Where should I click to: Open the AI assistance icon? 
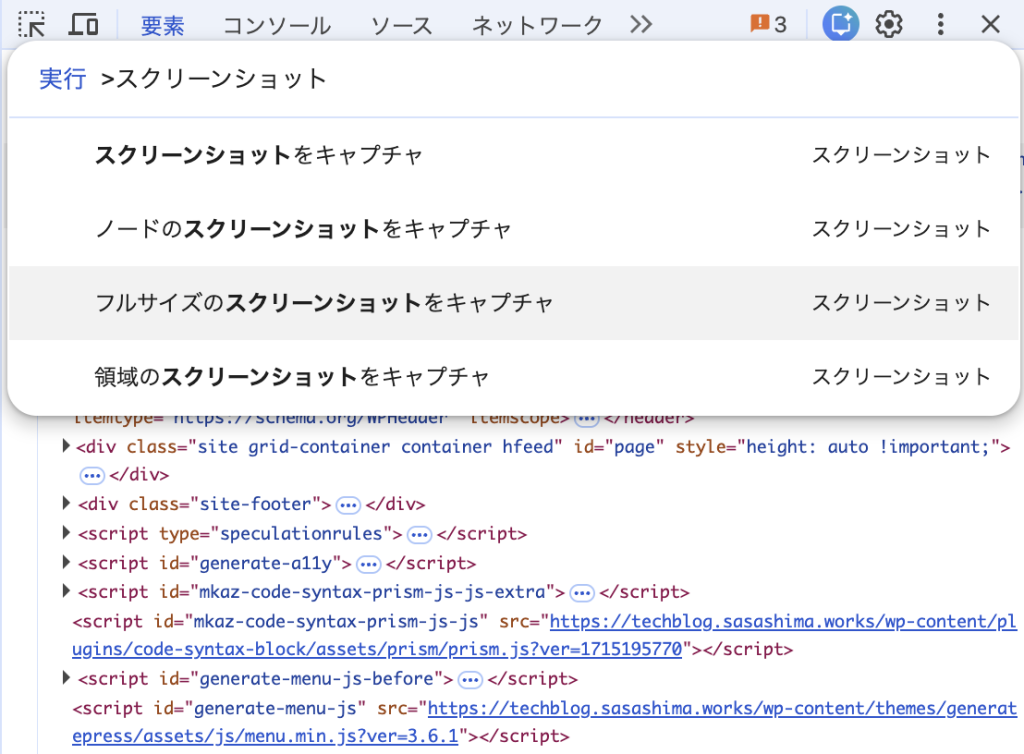click(840, 24)
